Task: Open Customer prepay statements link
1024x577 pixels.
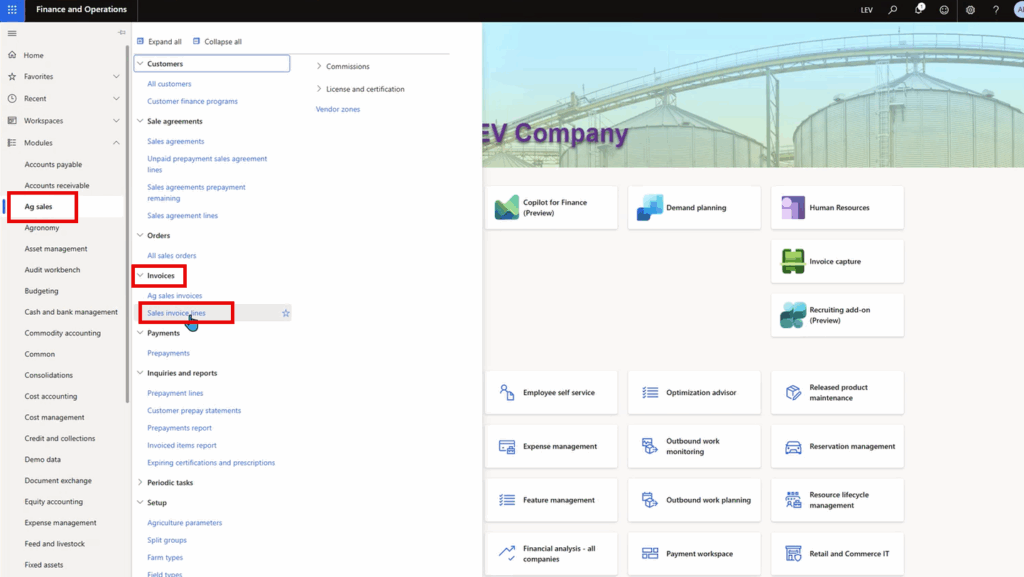Action: click(x=194, y=411)
